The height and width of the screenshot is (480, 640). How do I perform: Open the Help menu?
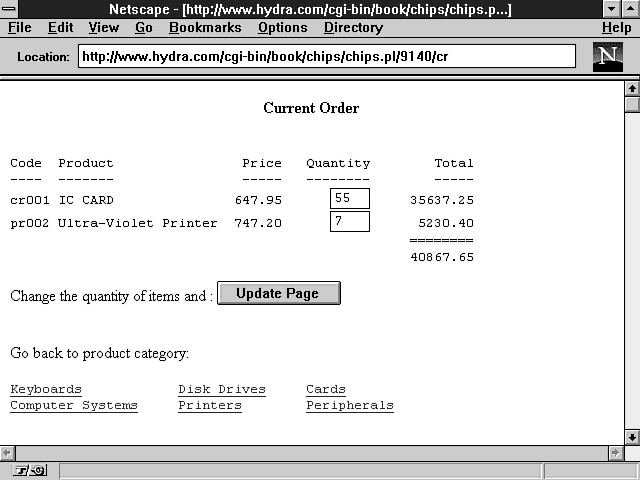point(616,28)
